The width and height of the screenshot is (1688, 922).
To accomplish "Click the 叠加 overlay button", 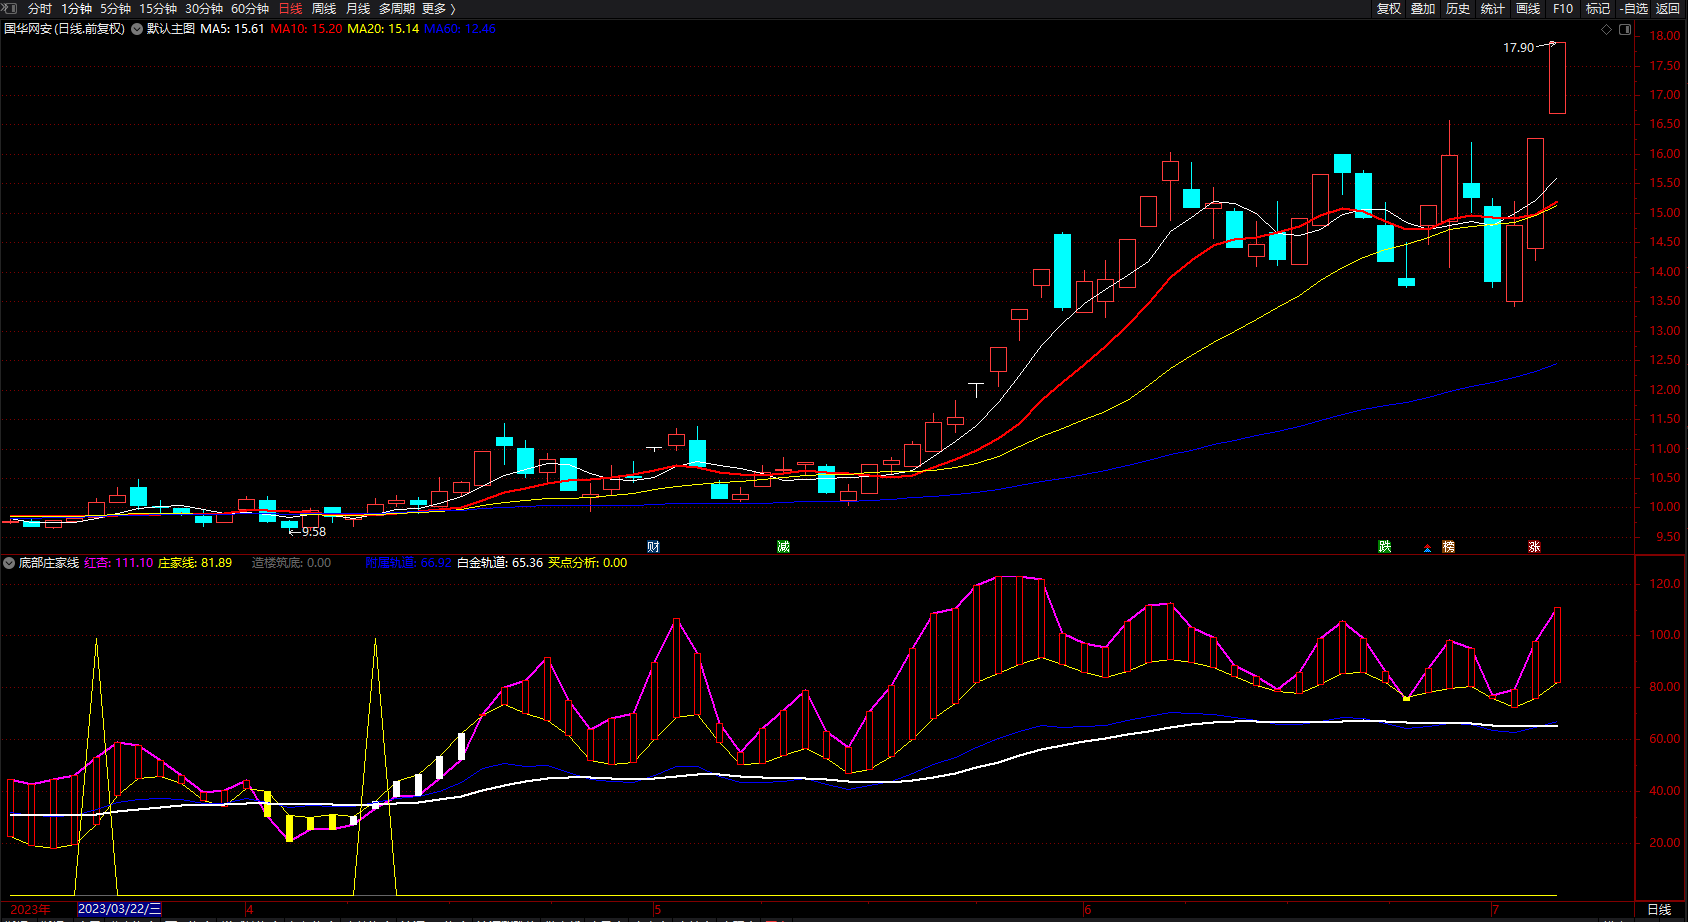I will click(1423, 8).
